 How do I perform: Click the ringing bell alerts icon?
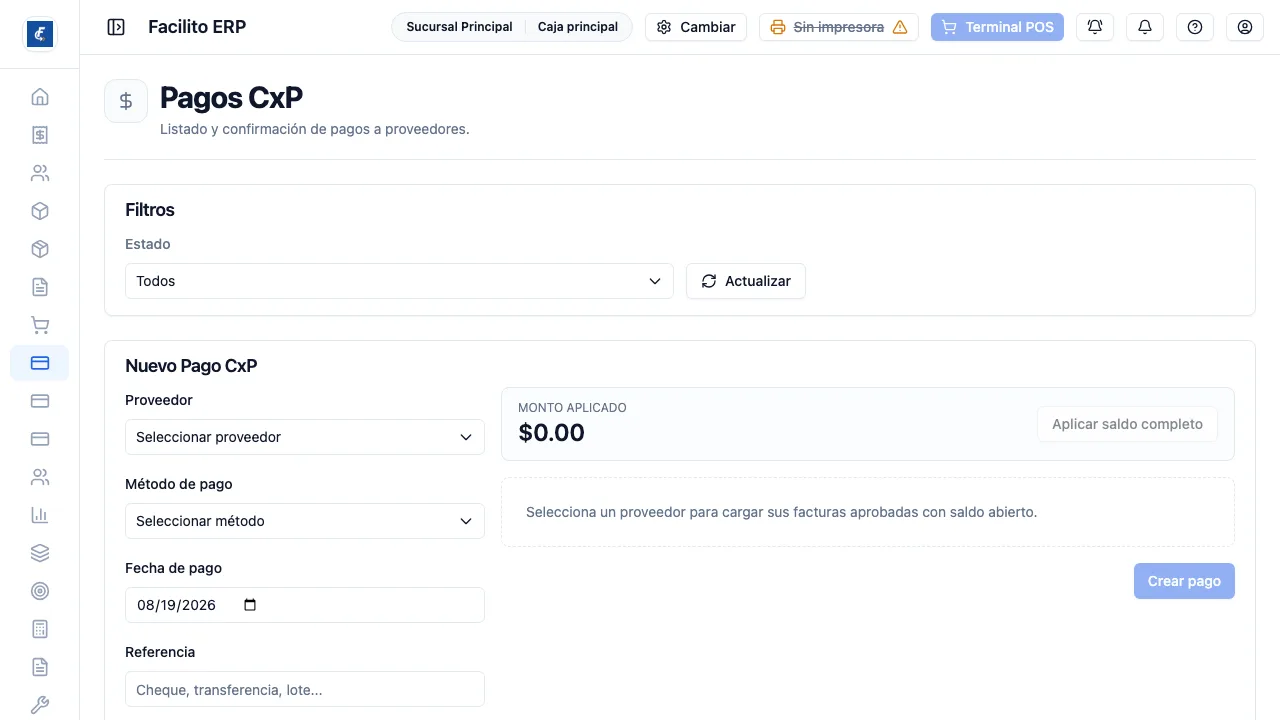pos(1095,27)
